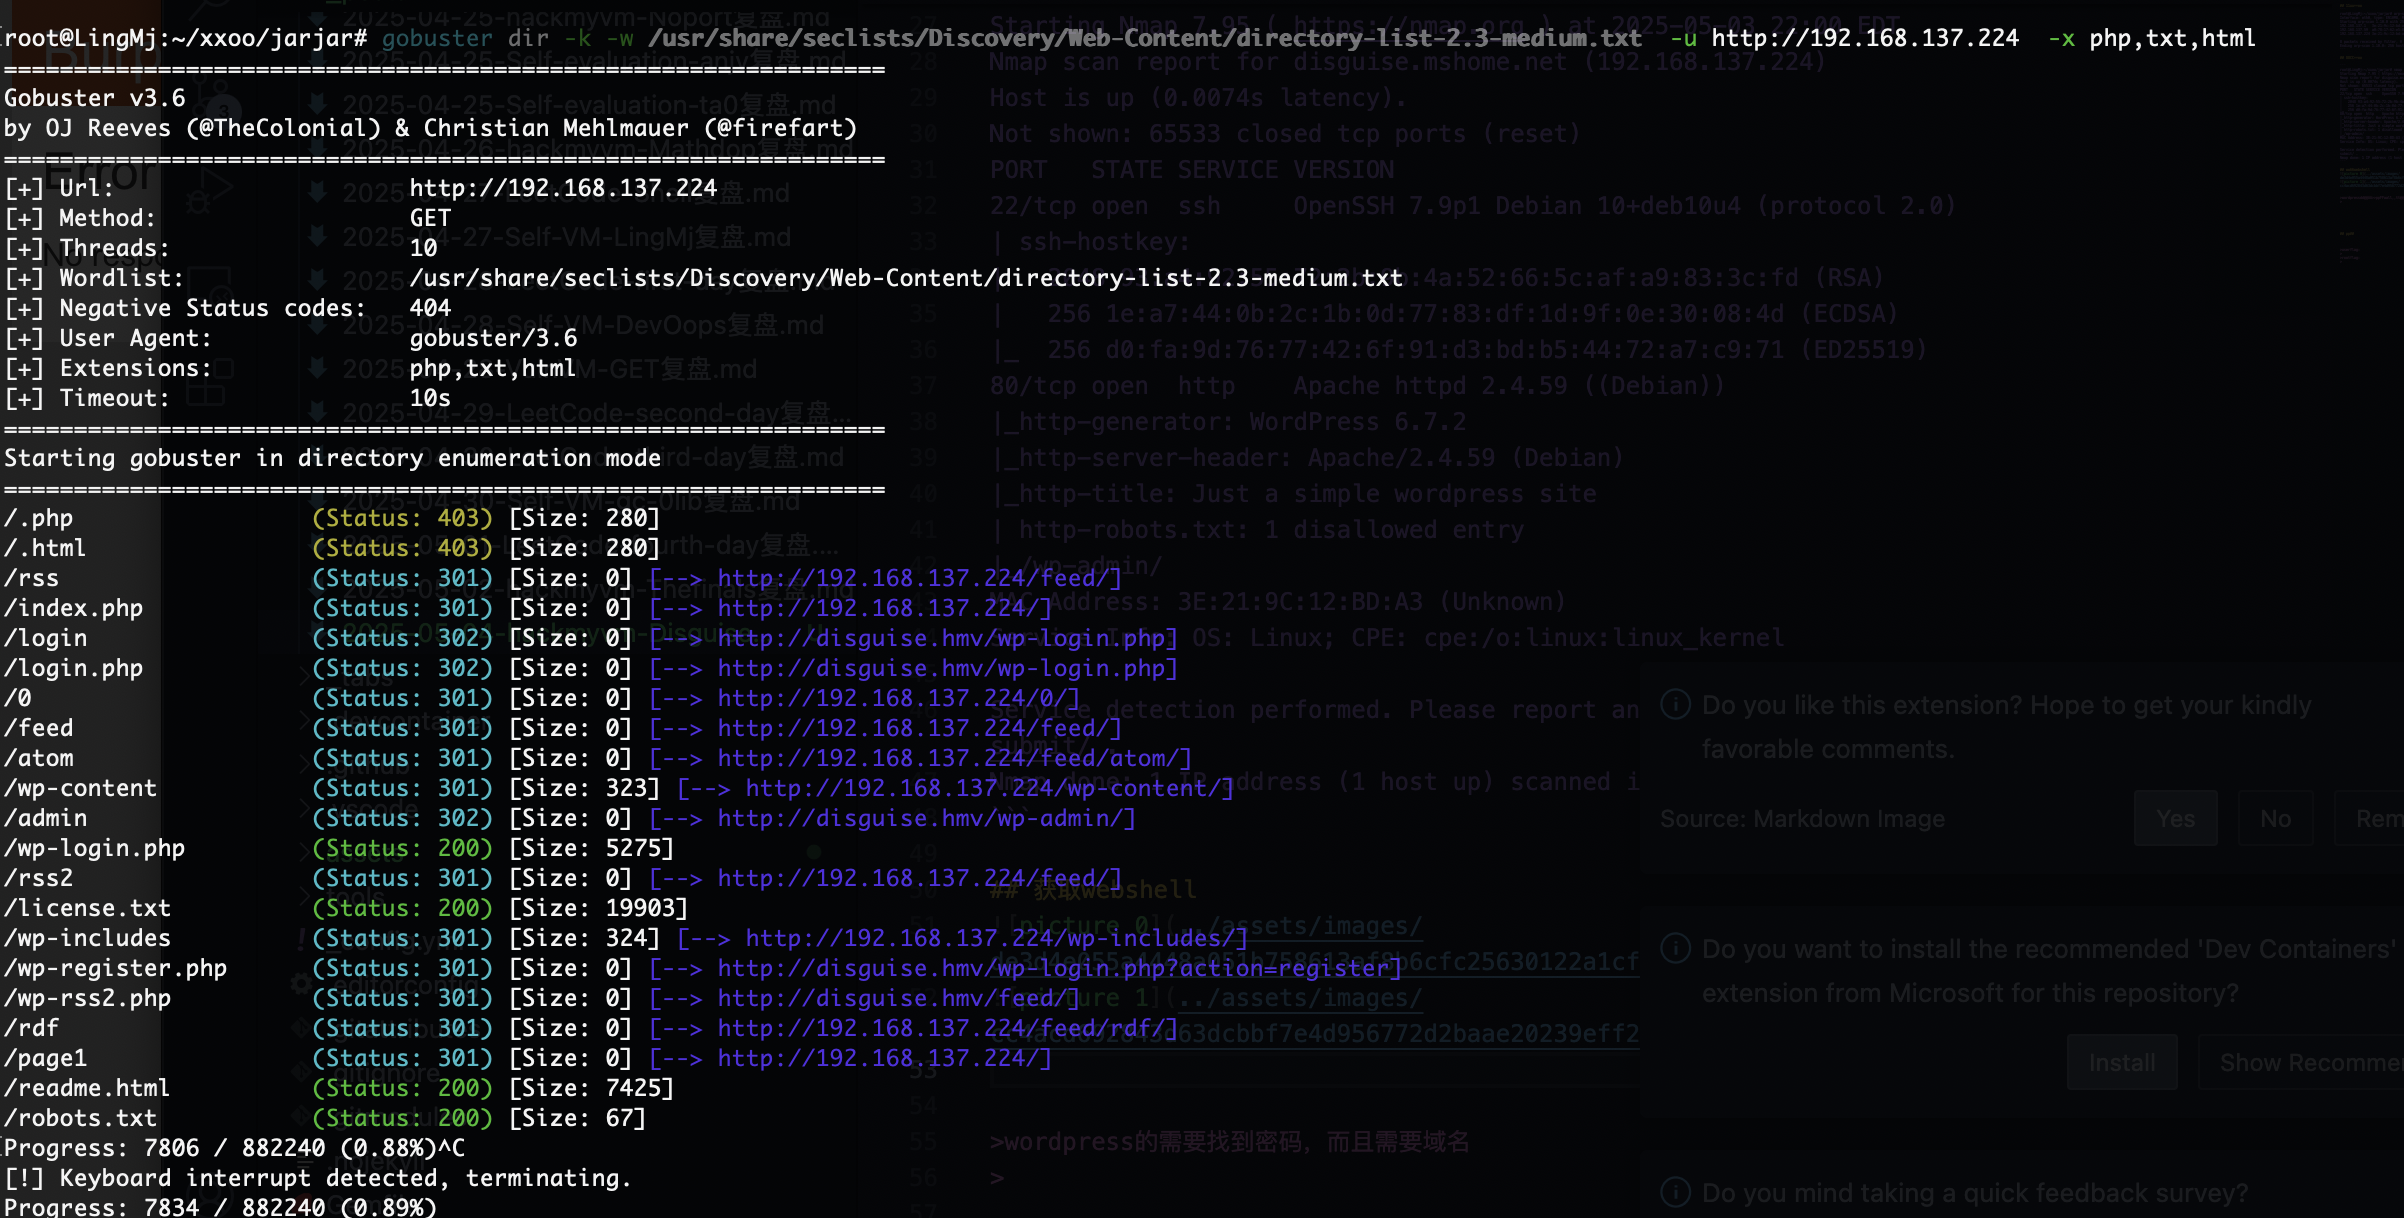Click the Install button in the Dev Containers notification
2404x1218 pixels.
[2122, 1062]
